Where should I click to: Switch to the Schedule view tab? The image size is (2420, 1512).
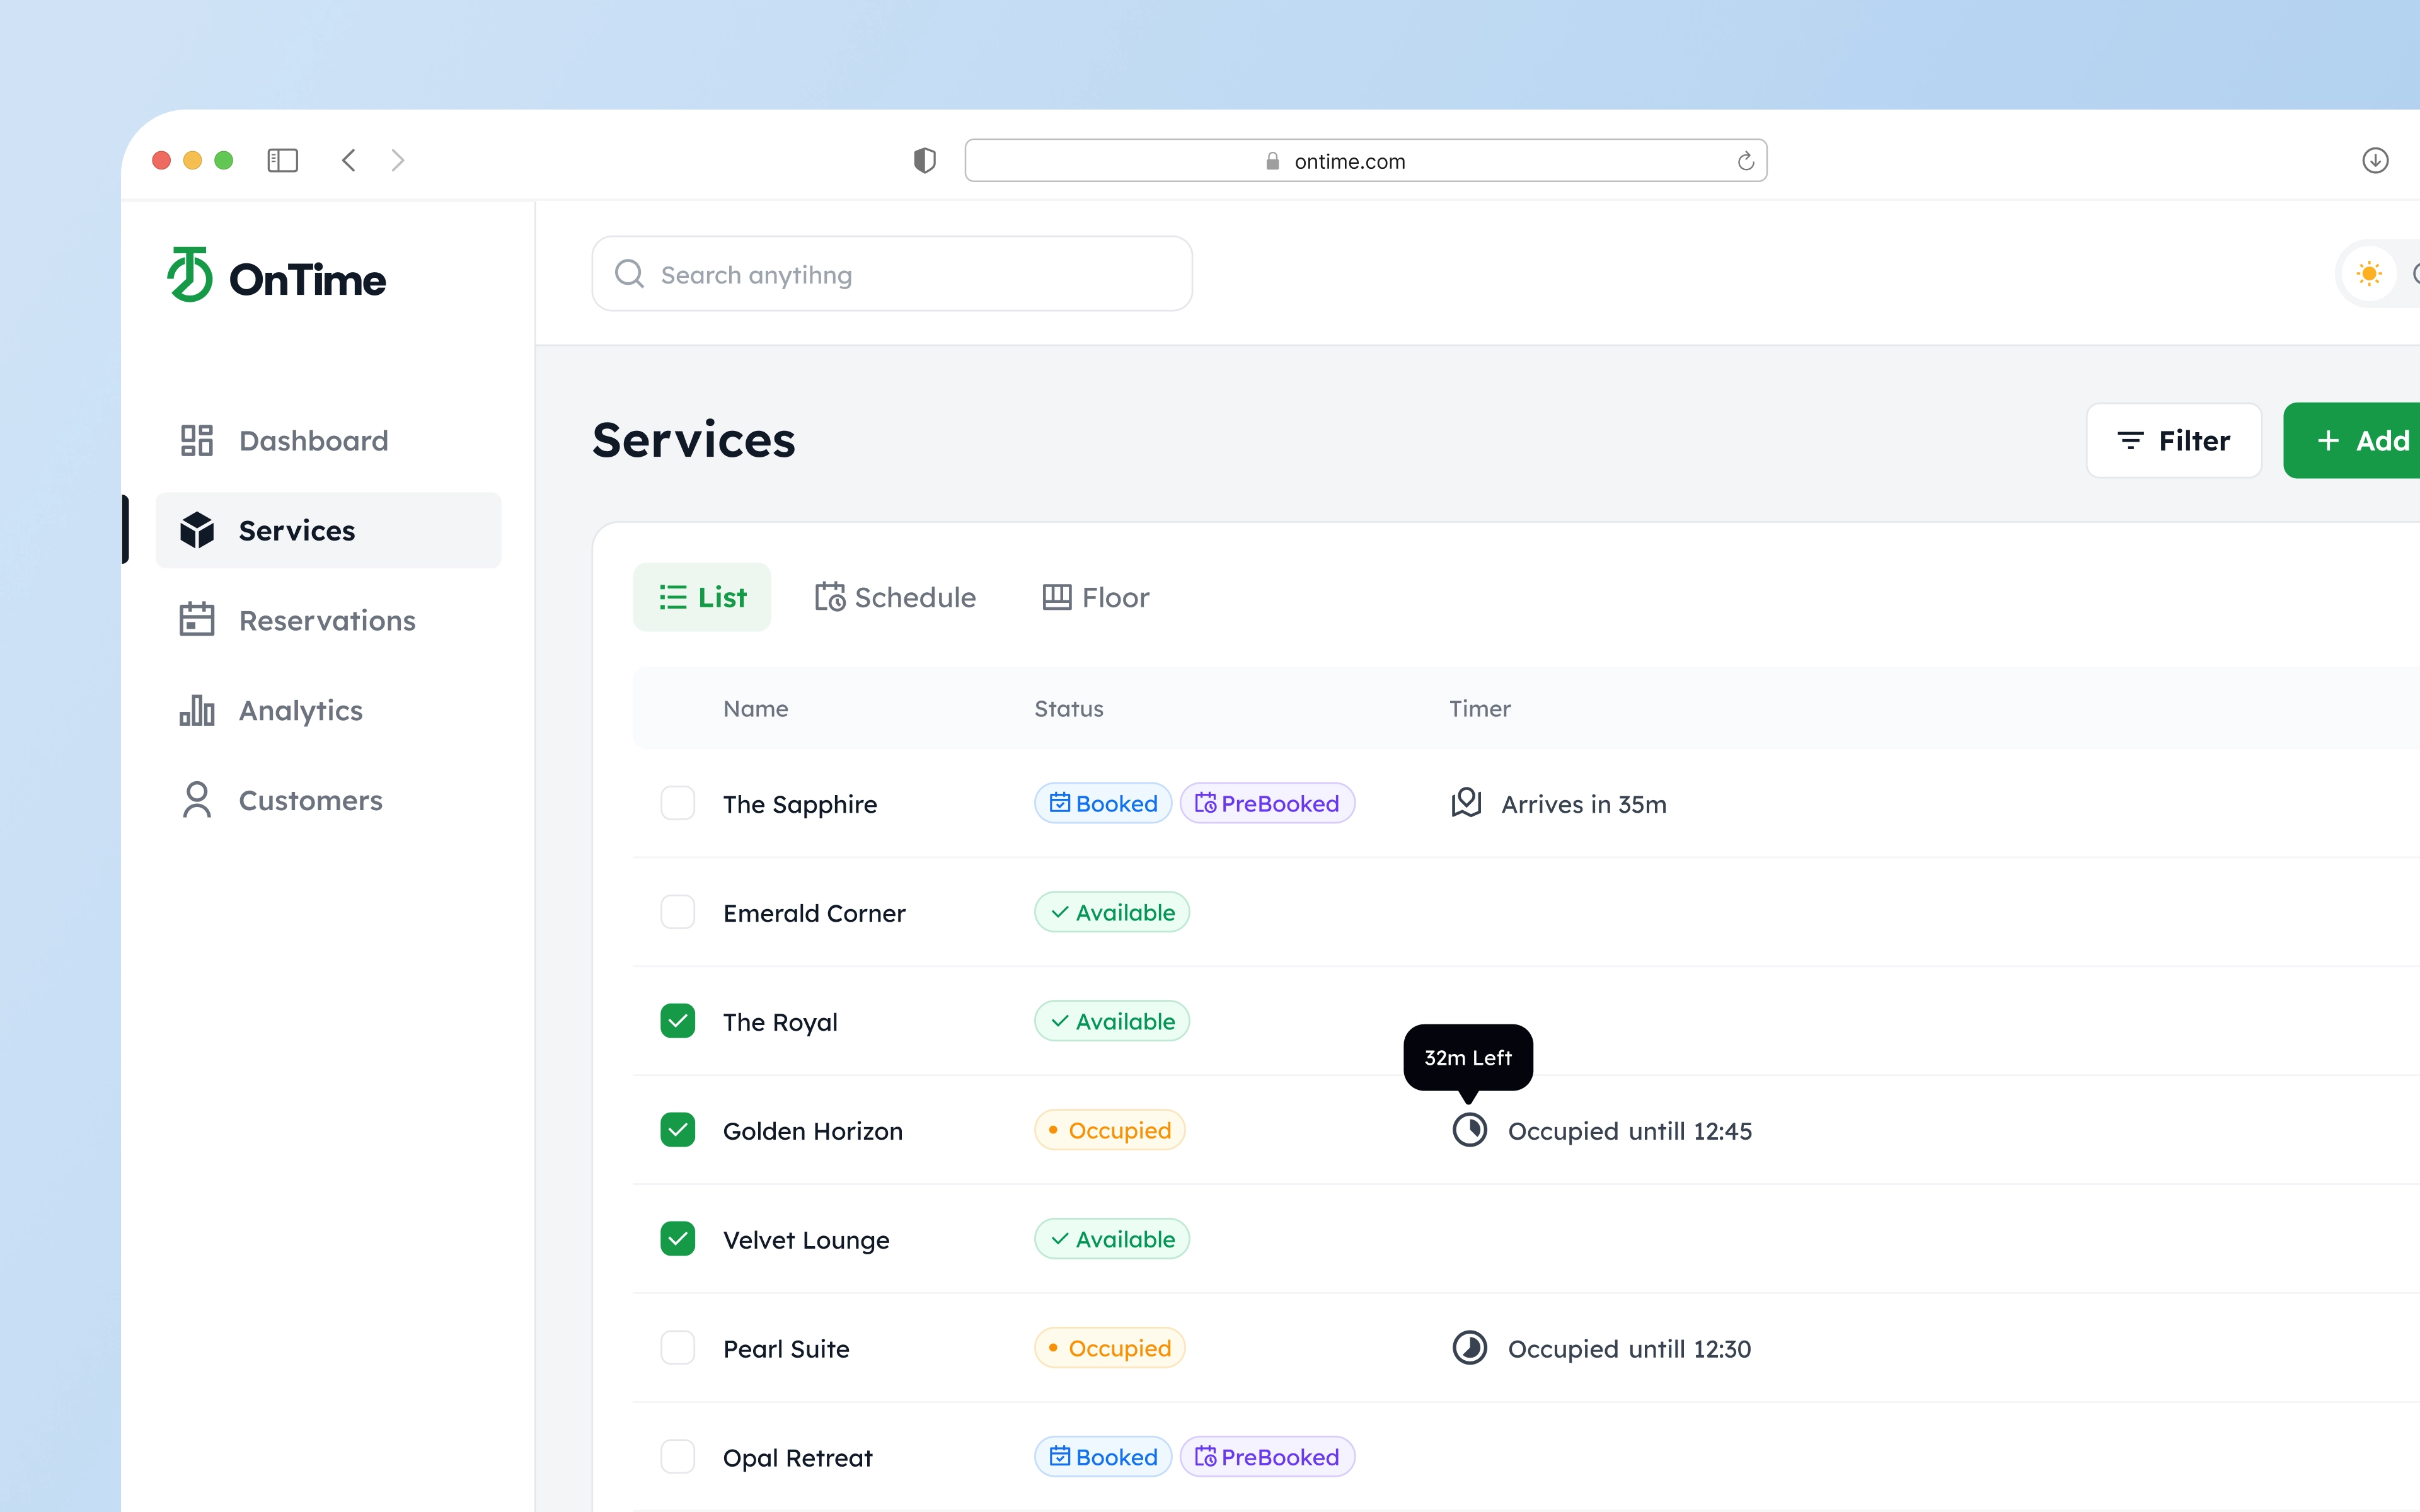pyautogui.click(x=895, y=597)
